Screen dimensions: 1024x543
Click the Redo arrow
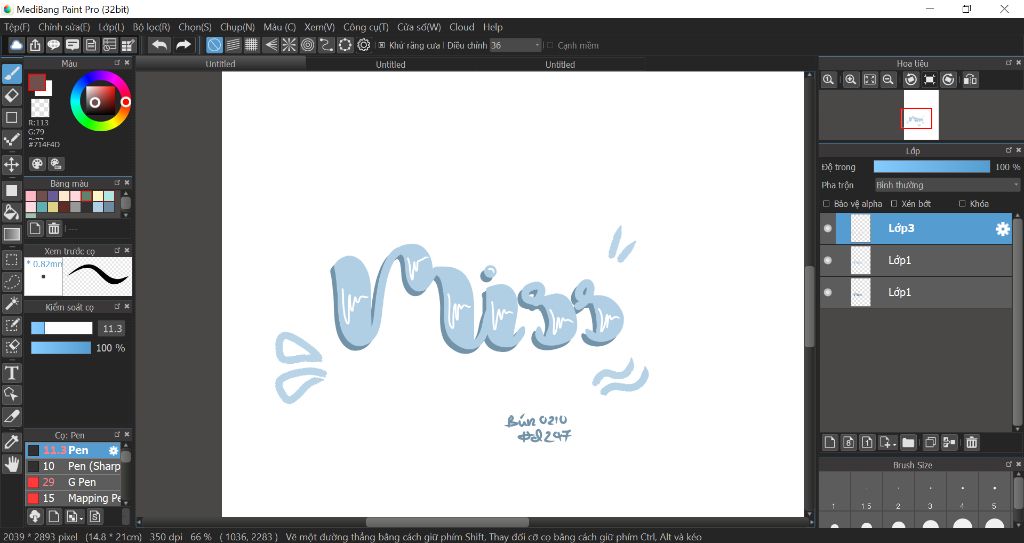coord(184,45)
